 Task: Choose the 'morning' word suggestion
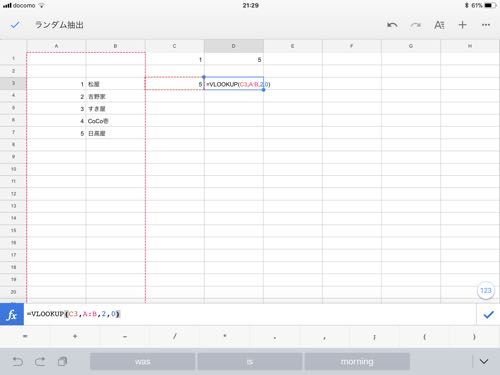(x=357, y=362)
